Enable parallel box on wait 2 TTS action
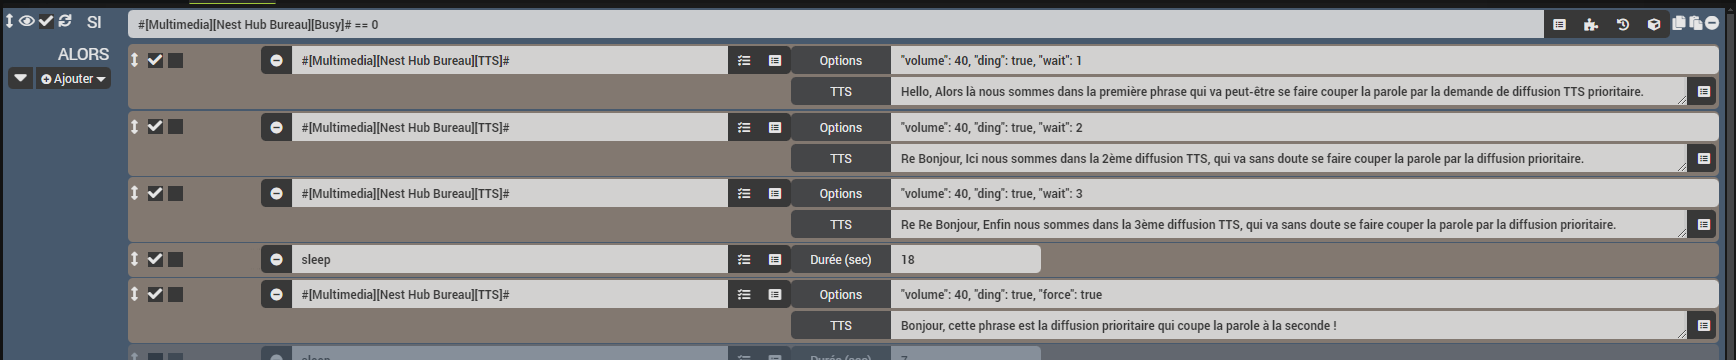Screen dimensions: 1736x360 click(175, 126)
